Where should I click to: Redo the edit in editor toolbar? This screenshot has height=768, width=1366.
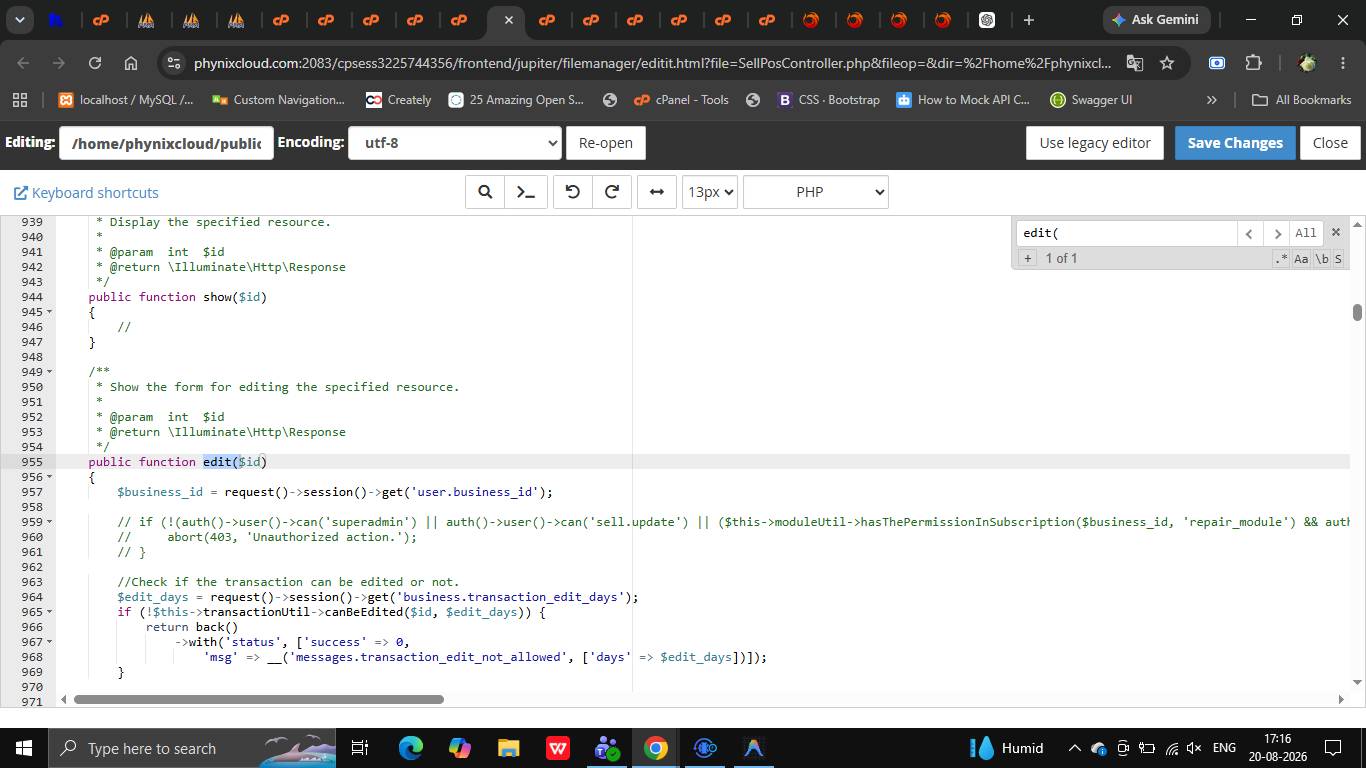612,192
